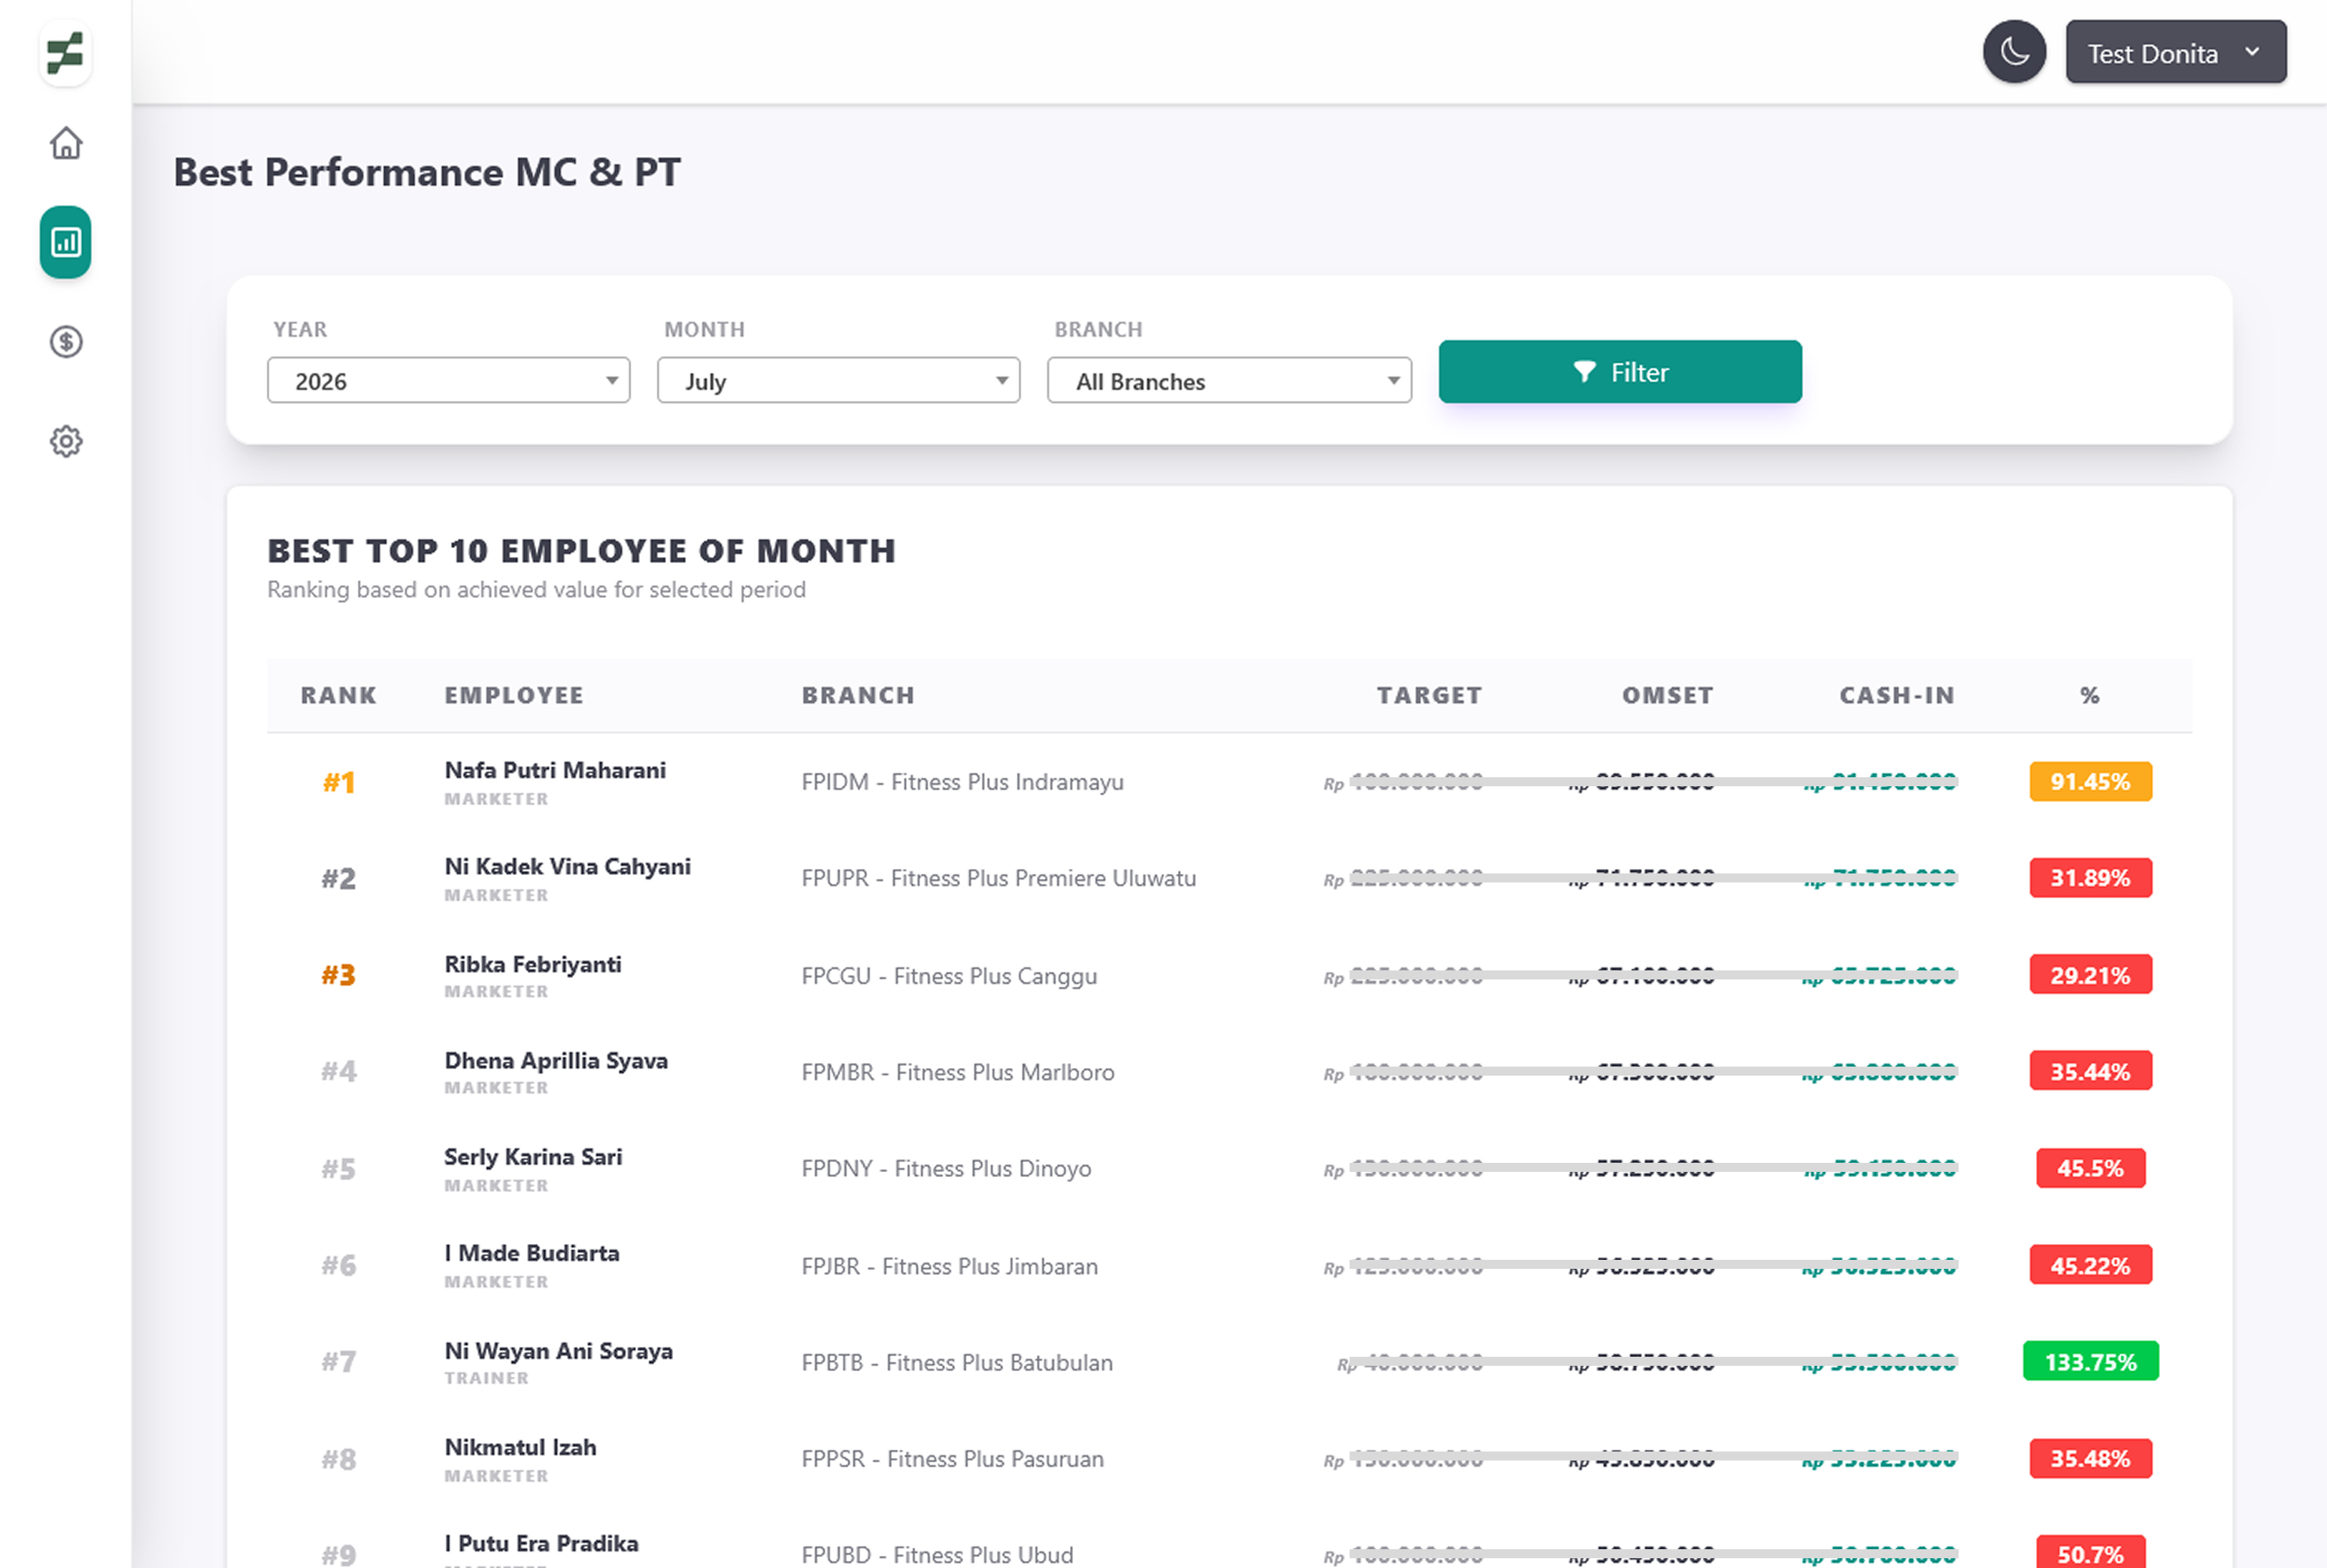This screenshot has width=2327, height=1568.
Task: Open the Year dropdown showing 2026
Action: 448,380
